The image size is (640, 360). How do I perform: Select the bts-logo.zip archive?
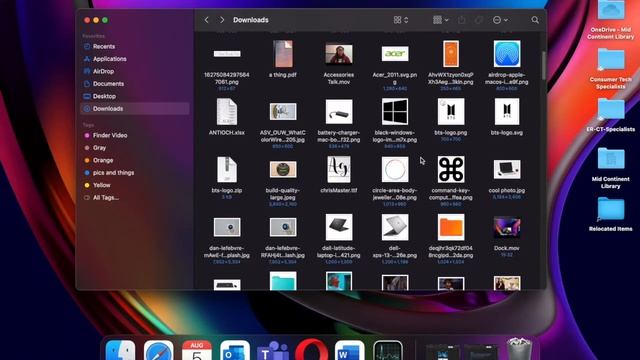(227, 169)
